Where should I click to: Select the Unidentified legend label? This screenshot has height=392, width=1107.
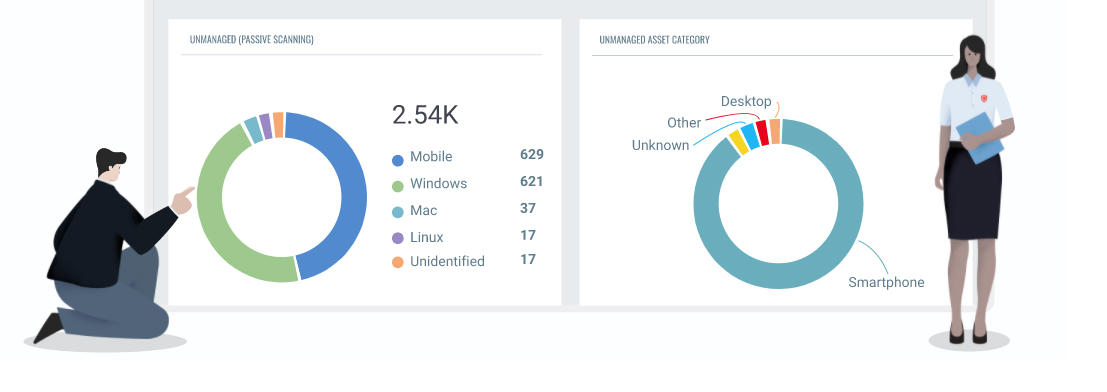[447, 261]
